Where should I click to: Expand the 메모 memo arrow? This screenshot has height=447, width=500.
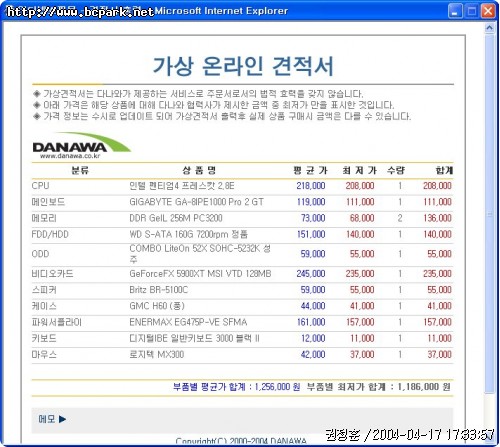(x=62, y=419)
